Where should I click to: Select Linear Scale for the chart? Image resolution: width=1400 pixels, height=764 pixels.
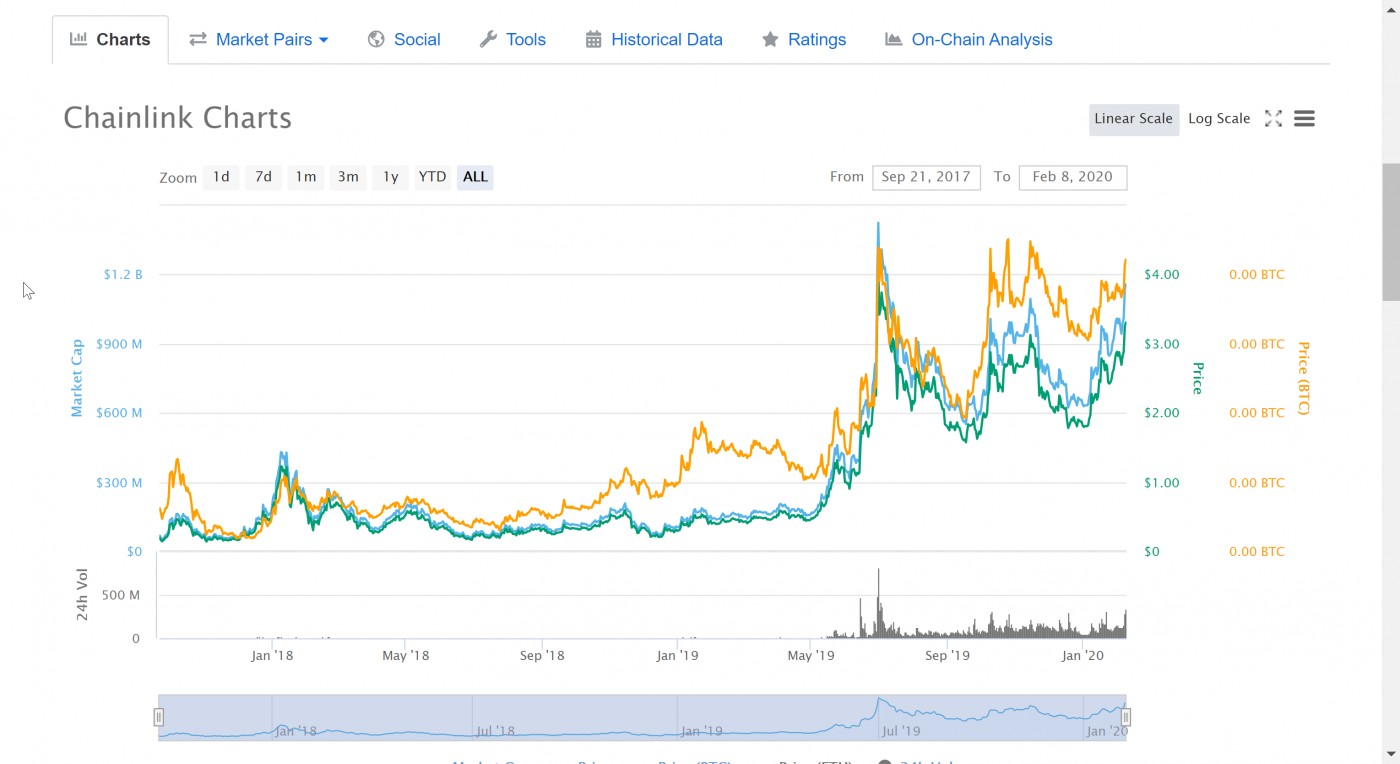click(1133, 119)
